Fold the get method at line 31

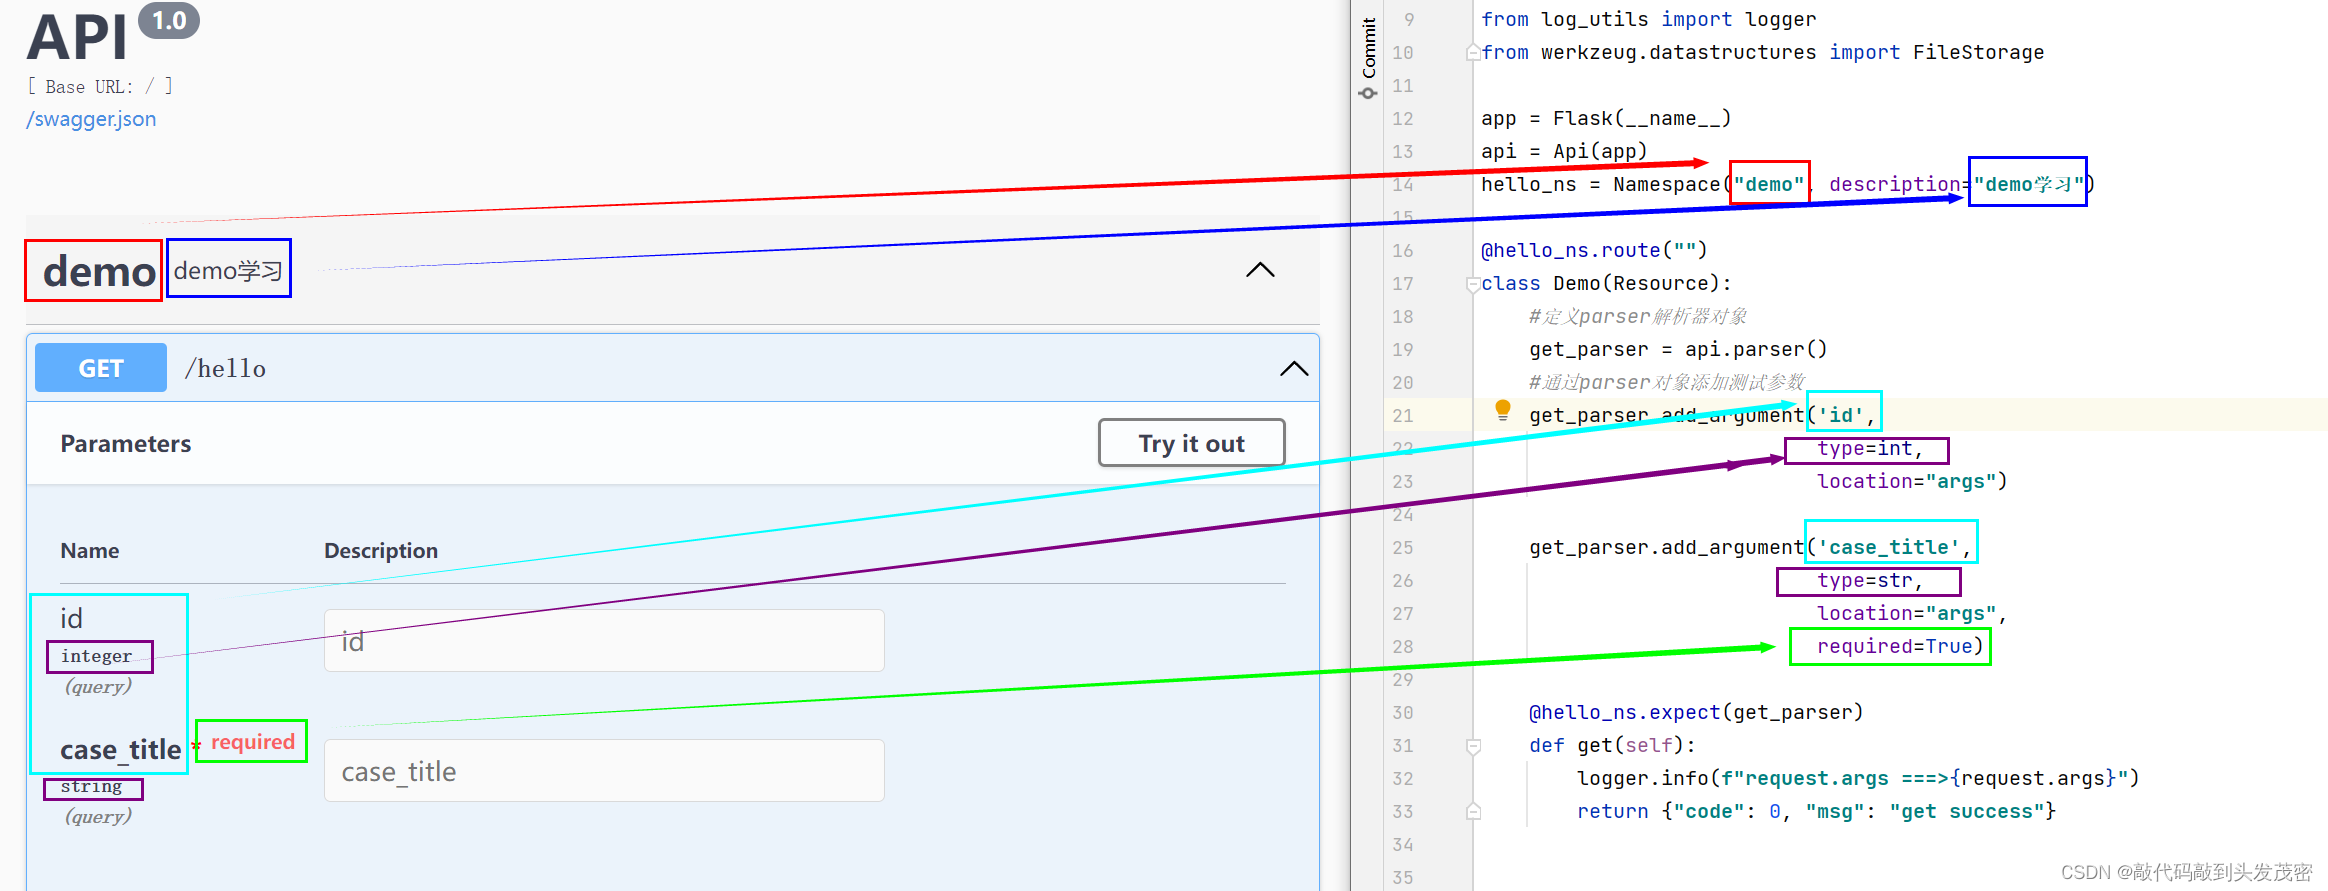[x=1473, y=746]
